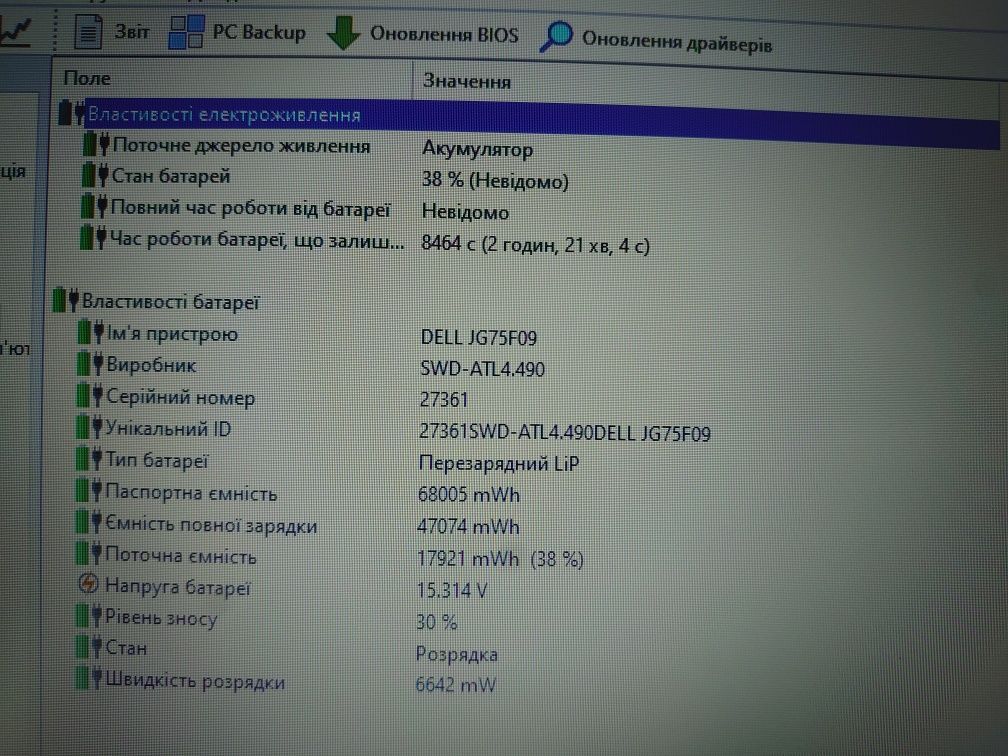This screenshot has height=756, width=1008.
Task: Click battery icon beside Унікальний ID
Action: pos(89,427)
